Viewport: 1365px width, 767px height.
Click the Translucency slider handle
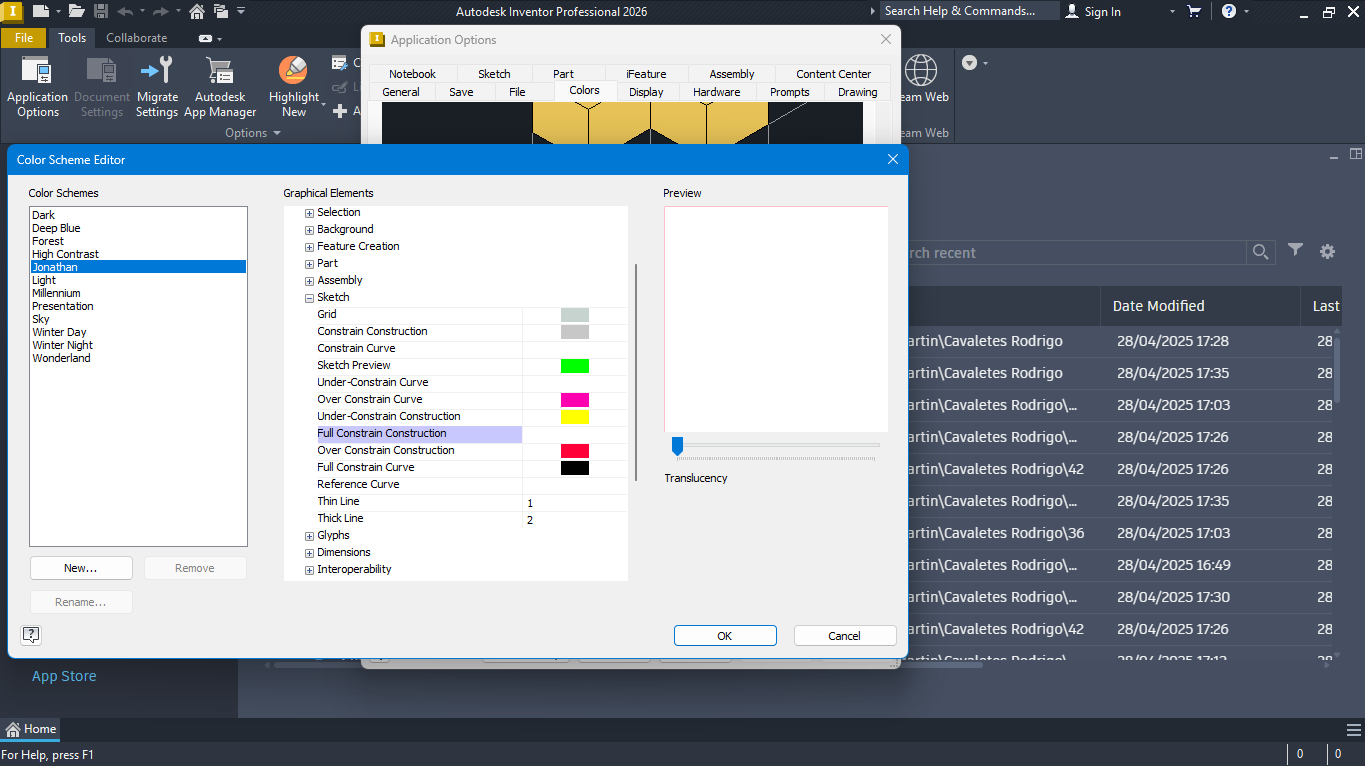tap(677, 447)
